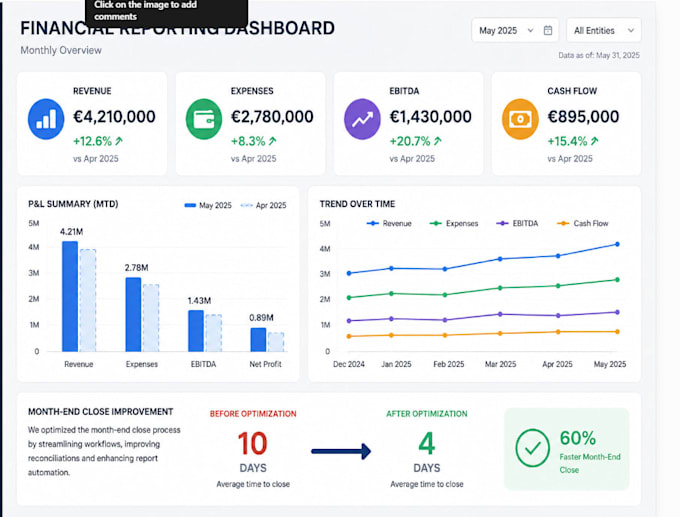This screenshot has height=517, width=680.
Task: Click the purple EBITDA trend-arrow icon
Action: [362, 119]
